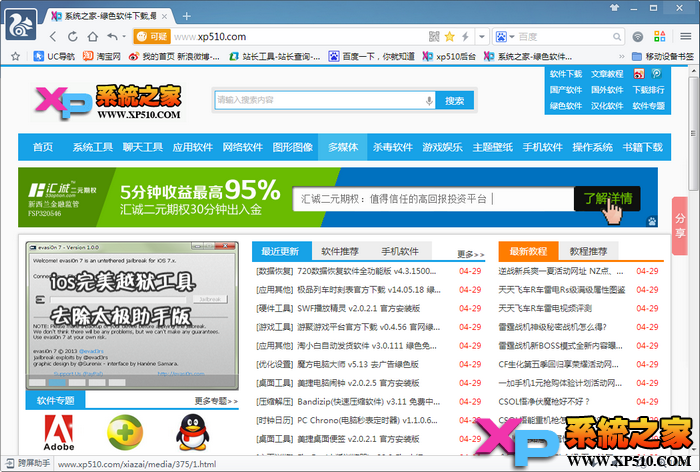This screenshot has width=700, height=472.
Task: Open the 淘宝网 bookmark
Action: point(102,56)
